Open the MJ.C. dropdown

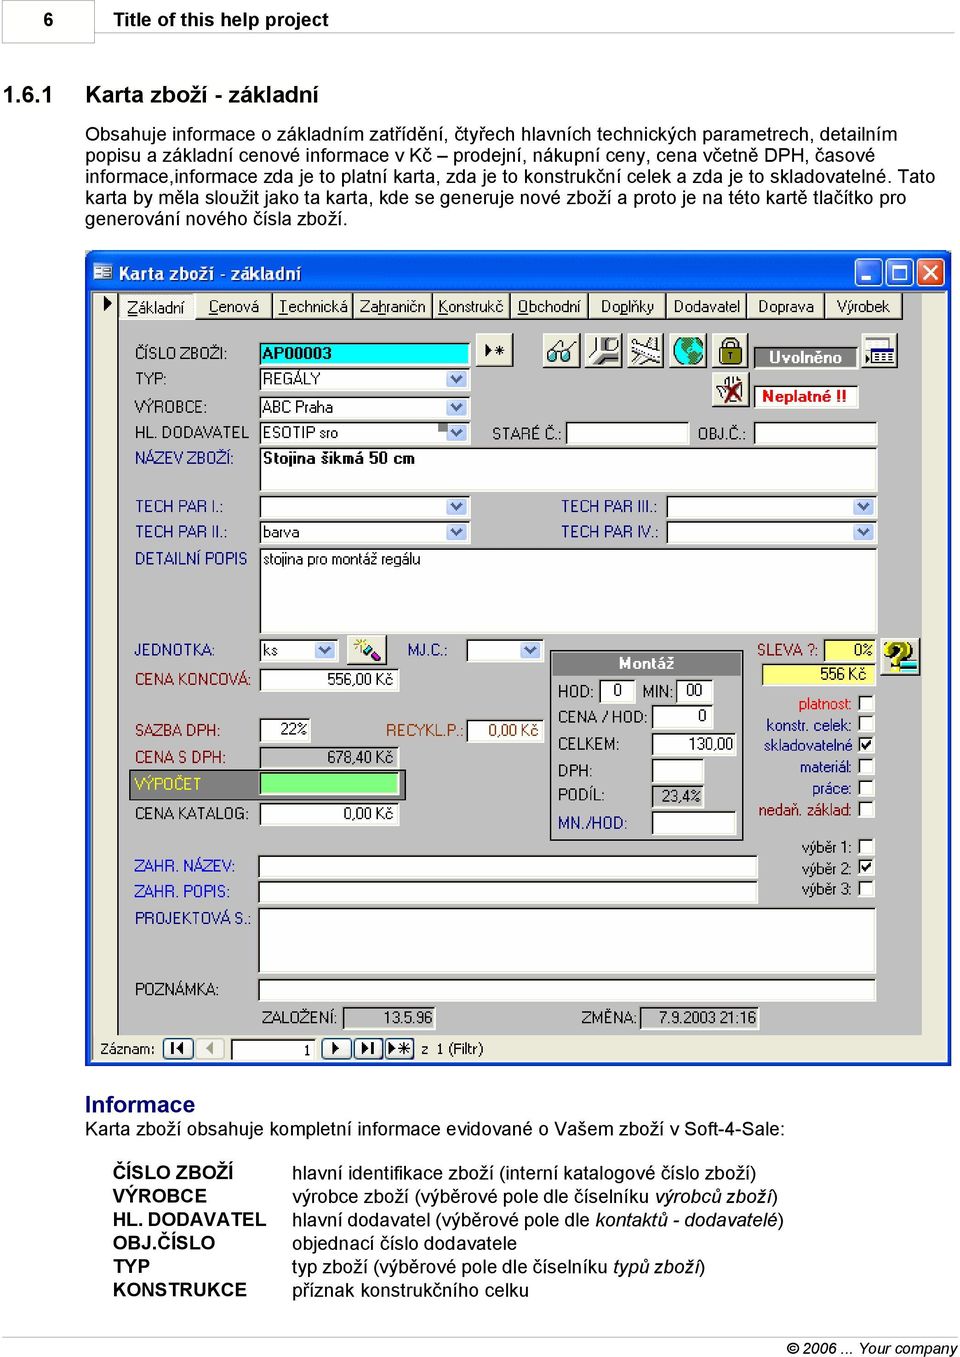pos(531,650)
